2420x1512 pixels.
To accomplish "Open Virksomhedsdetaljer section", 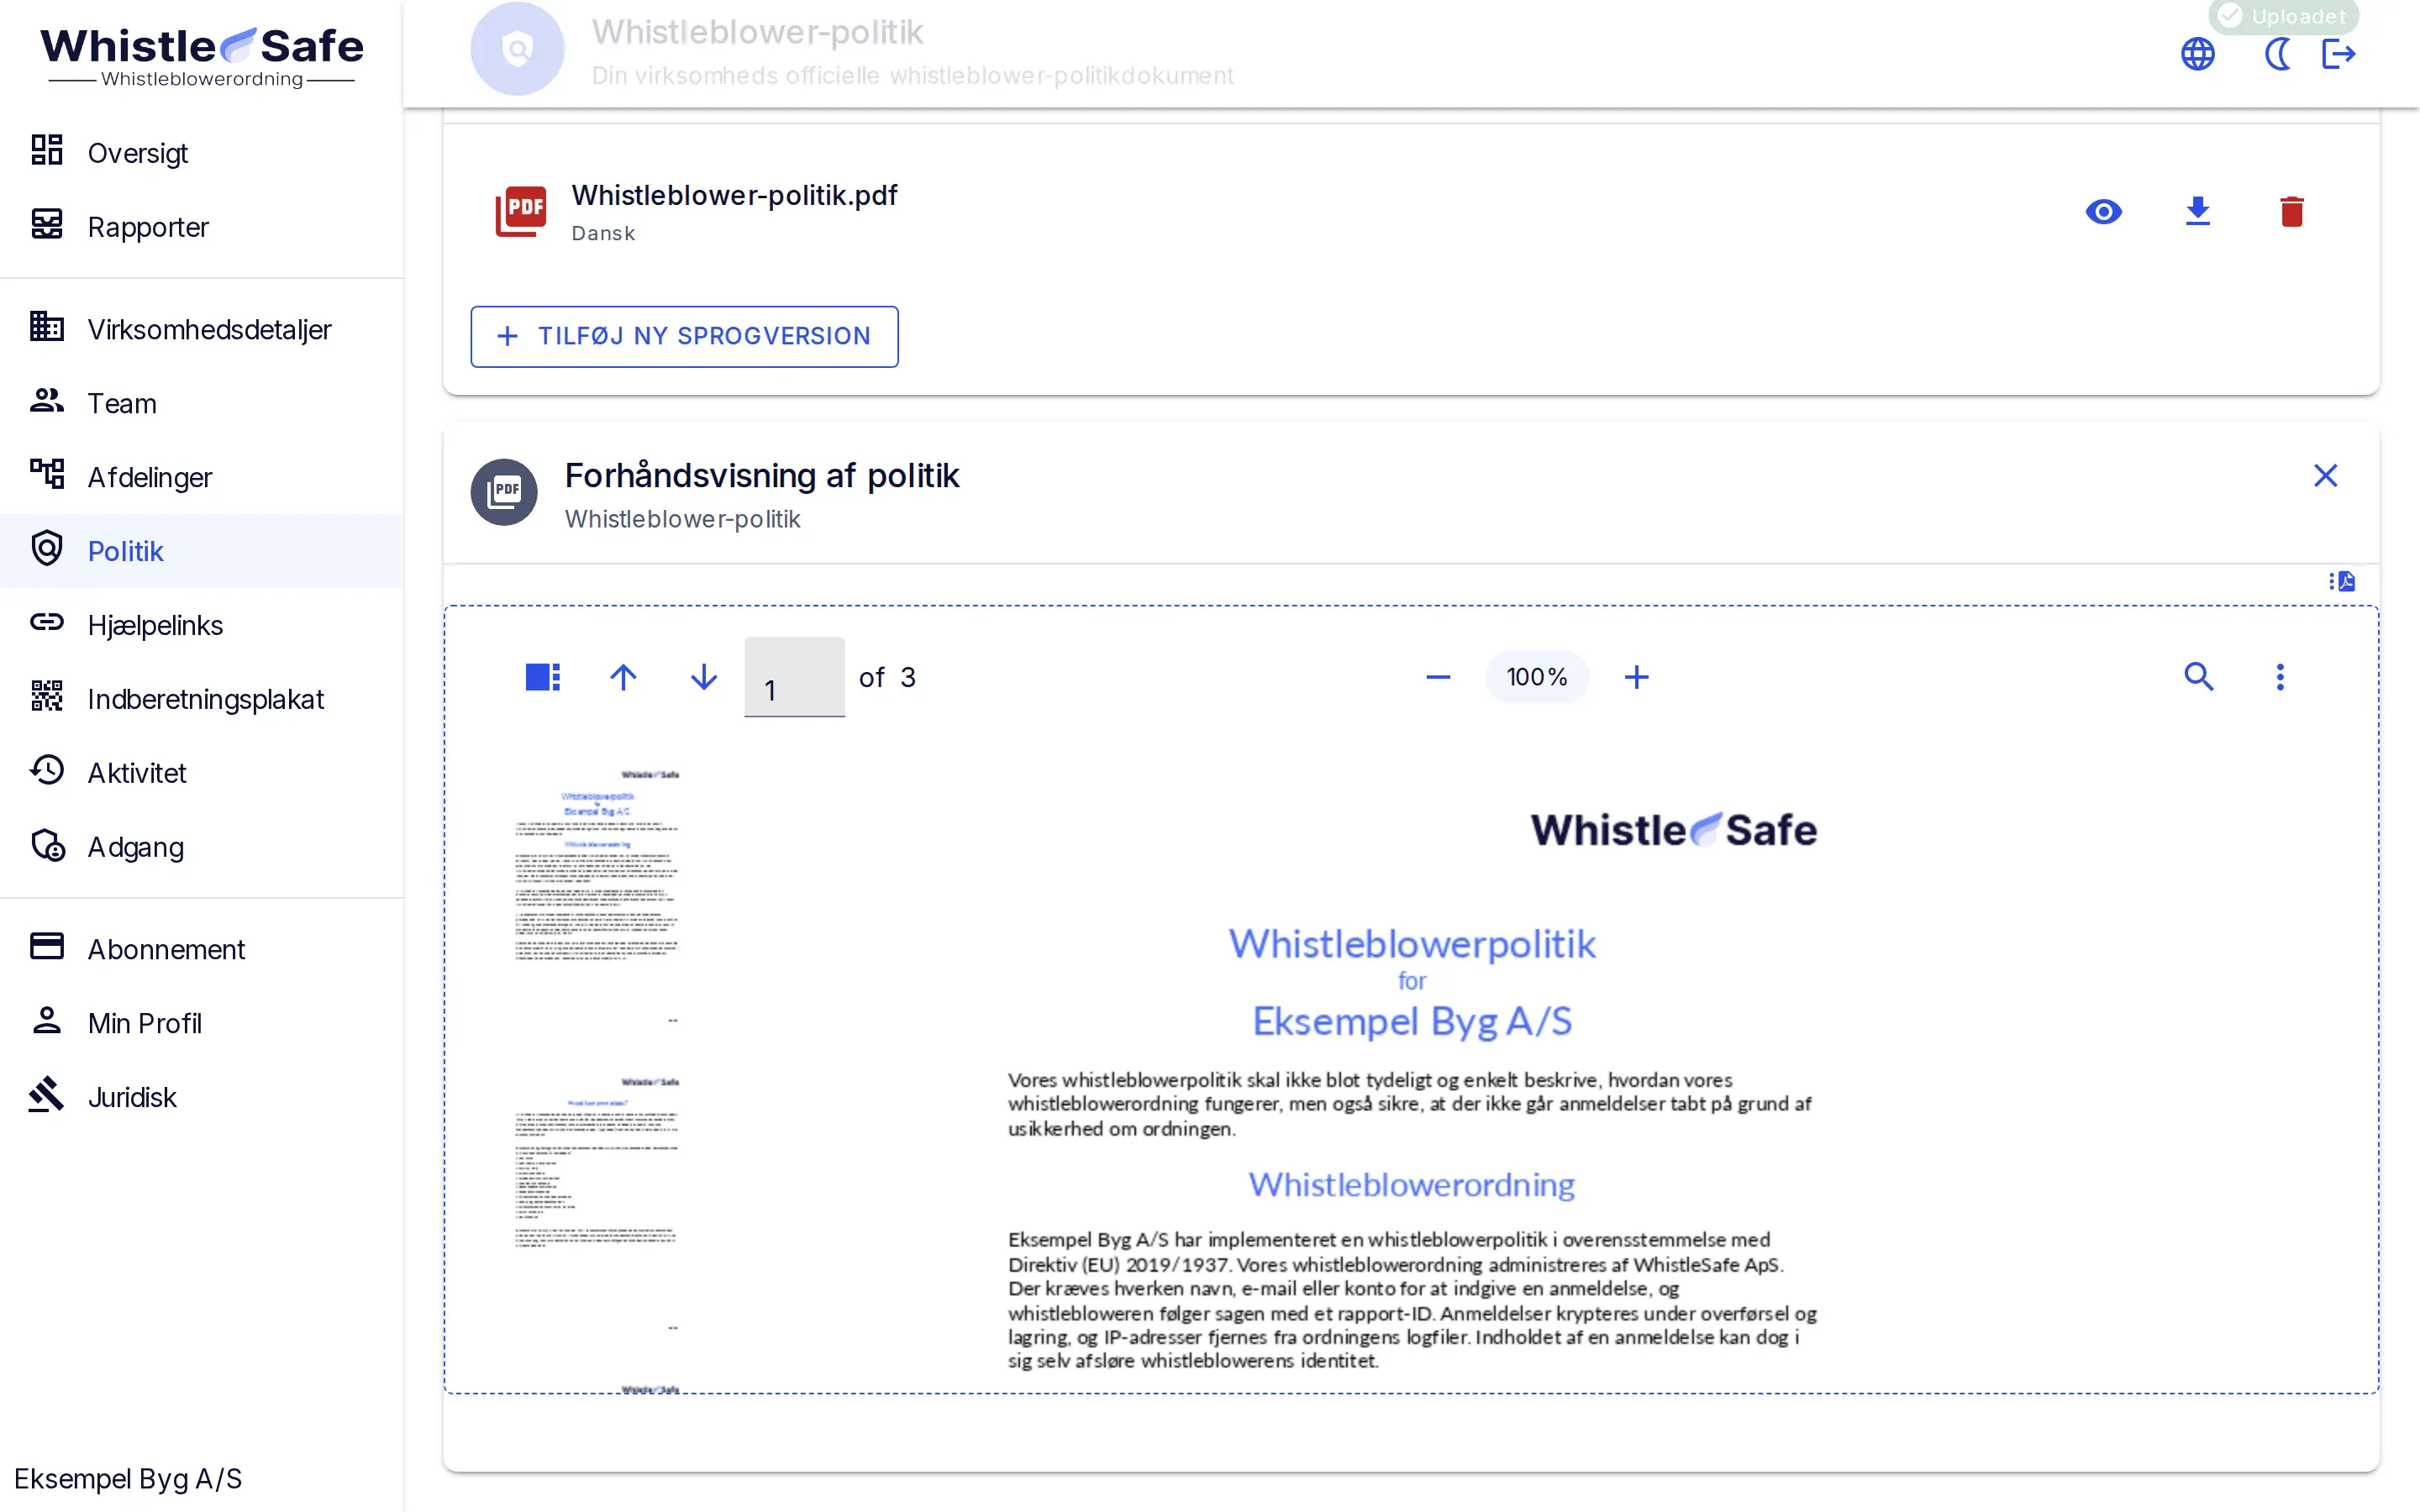I will (201, 329).
